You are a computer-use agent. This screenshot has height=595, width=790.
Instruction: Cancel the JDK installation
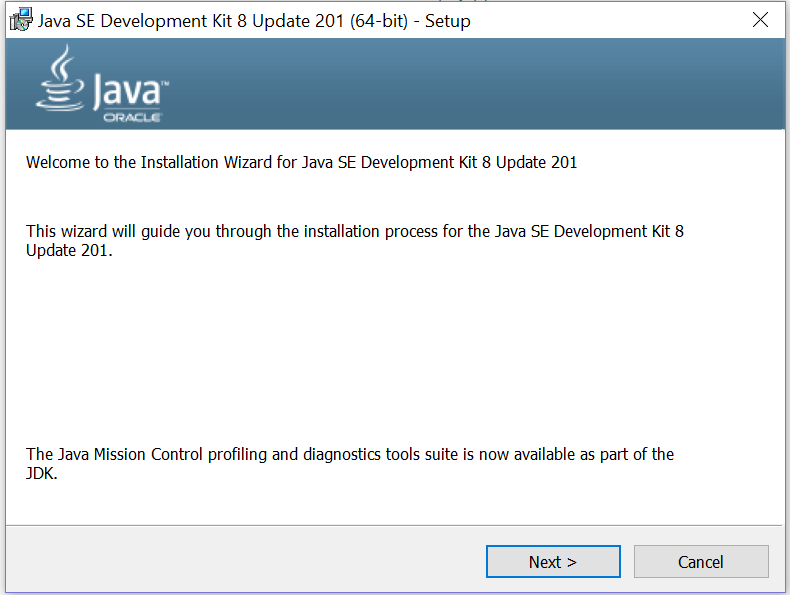(701, 561)
